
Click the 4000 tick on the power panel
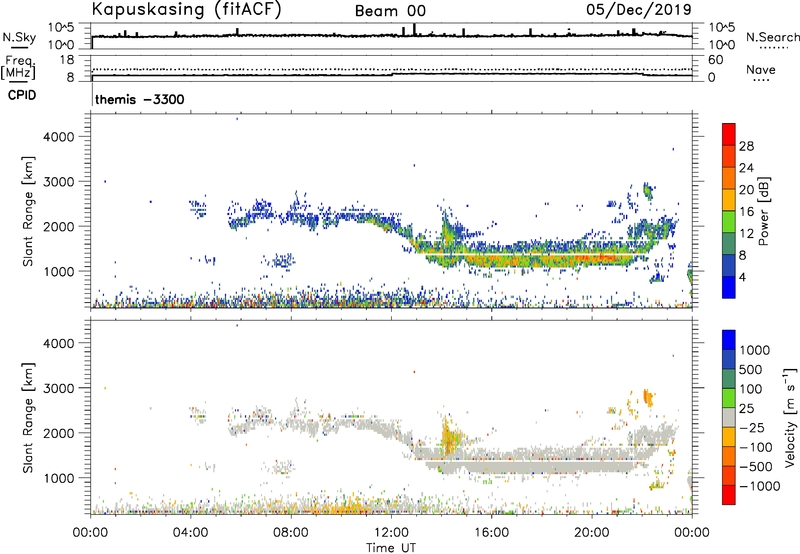click(x=59, y=137)
